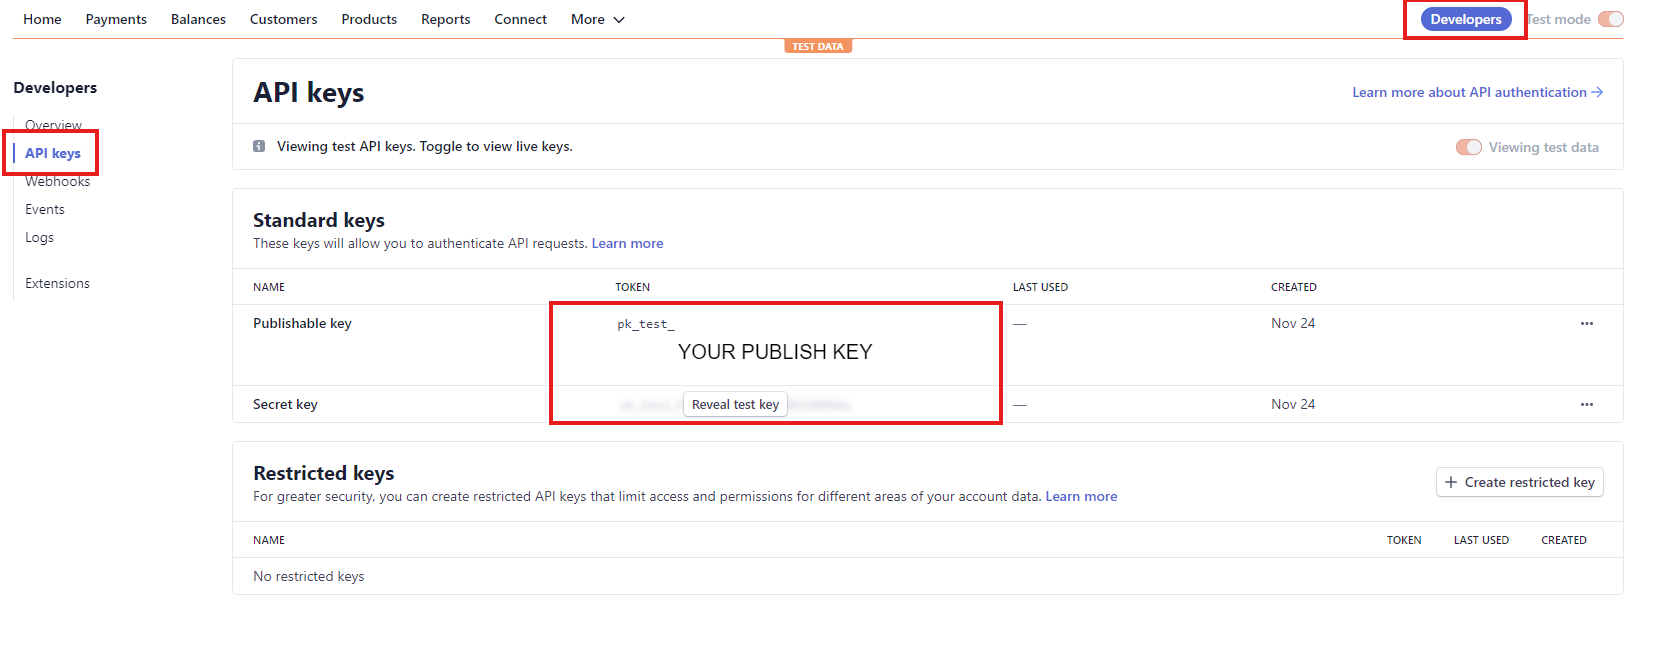This screenshot has width=1661, height=658.
Task: Open Learn more about API authentication link
Action: [x=1478, y=92]
